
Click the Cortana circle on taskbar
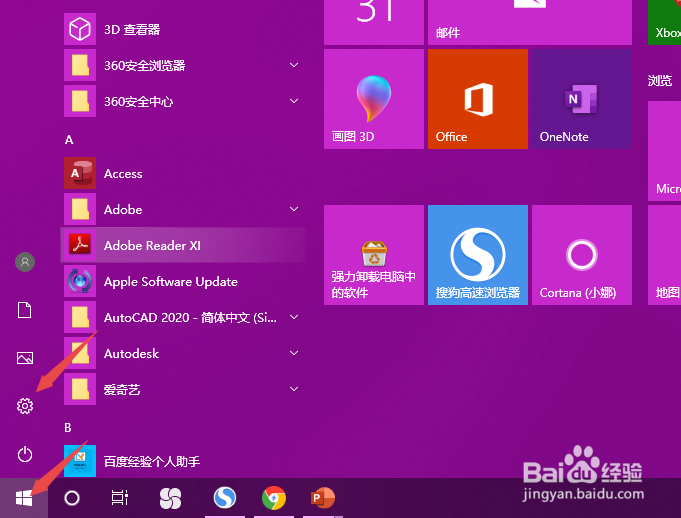(72, 498)
